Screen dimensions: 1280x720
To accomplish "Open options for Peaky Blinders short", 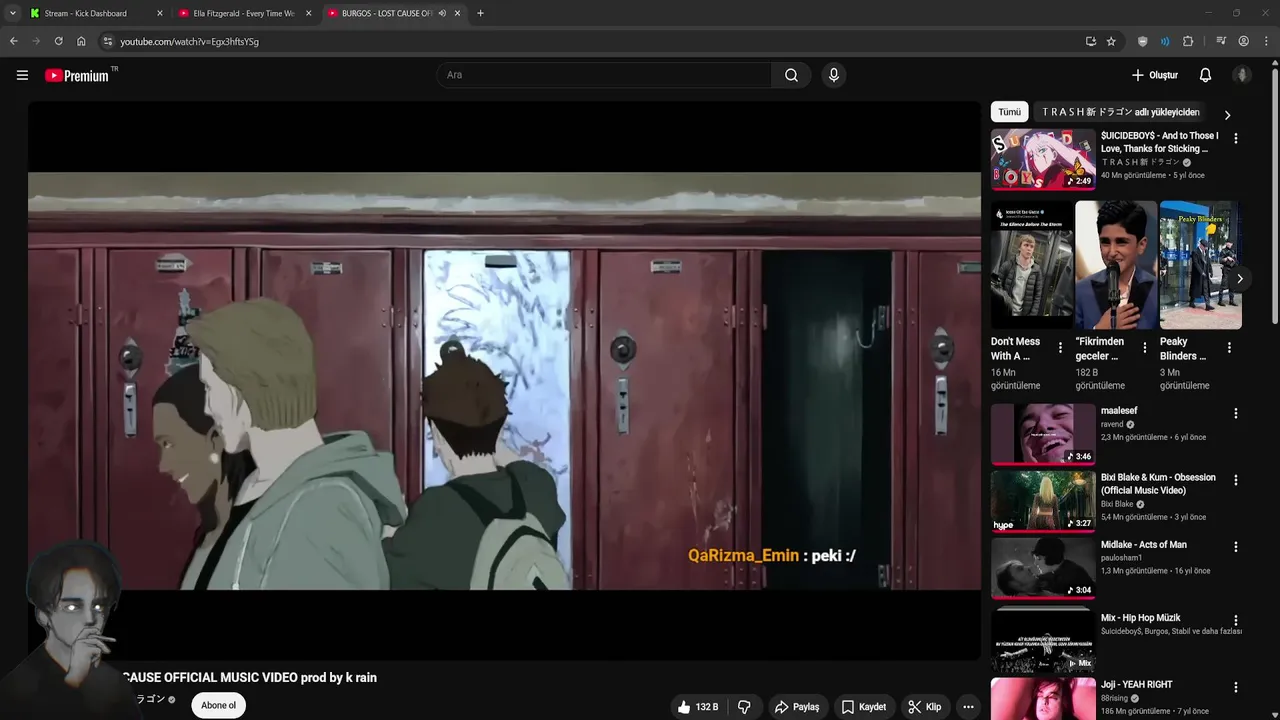I will (1229, 348).
